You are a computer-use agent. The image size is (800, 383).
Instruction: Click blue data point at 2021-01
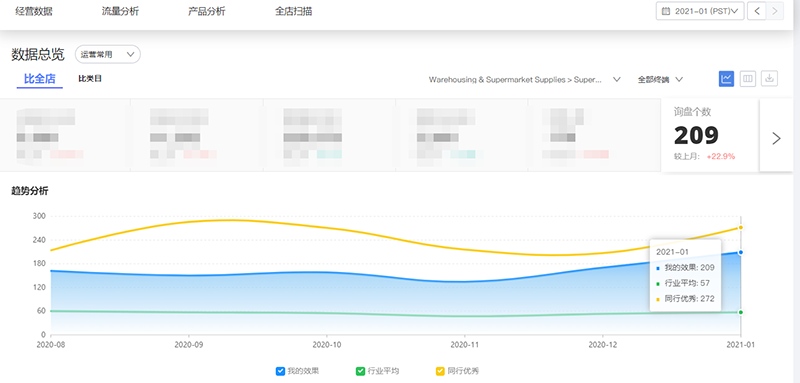pos(740,252)
